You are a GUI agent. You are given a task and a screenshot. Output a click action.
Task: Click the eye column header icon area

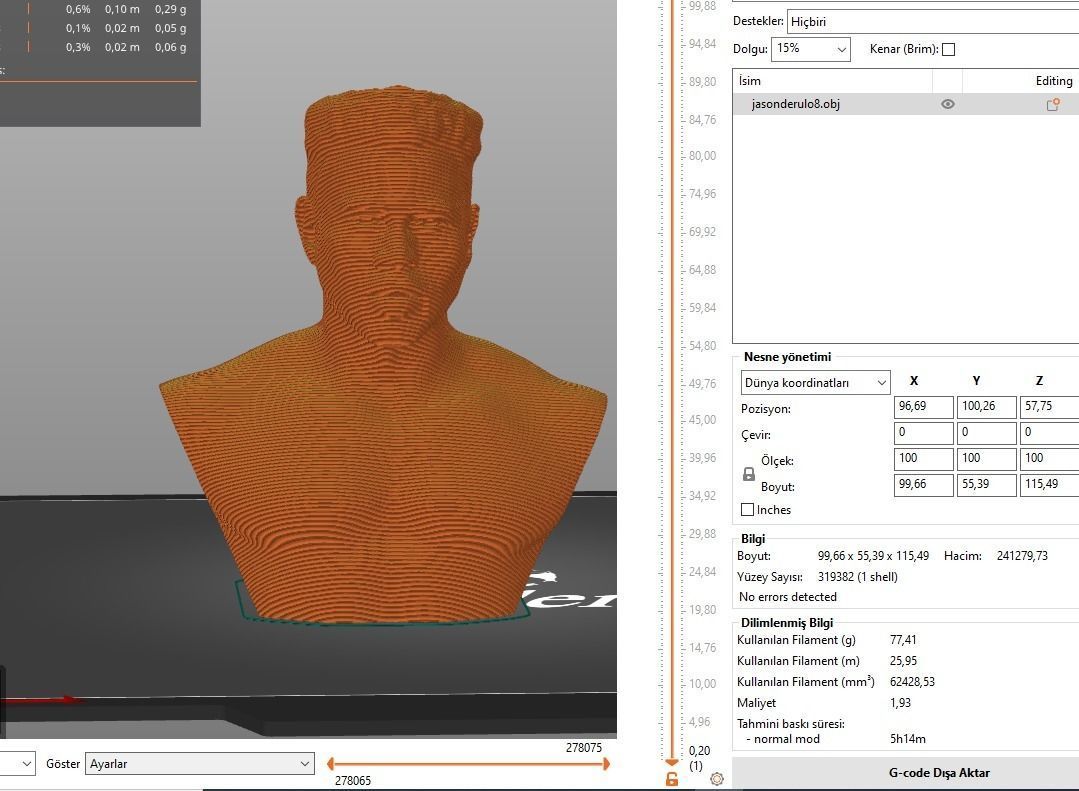click(x=947, y=80)
